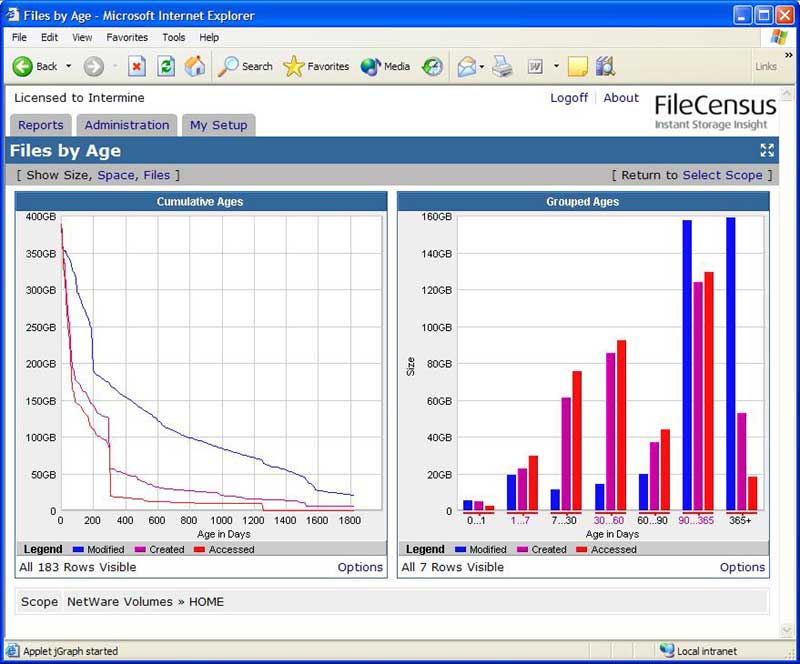Click the 0...1 age group axis label
Screen dimensions: 800x664
tap(476, 520)
